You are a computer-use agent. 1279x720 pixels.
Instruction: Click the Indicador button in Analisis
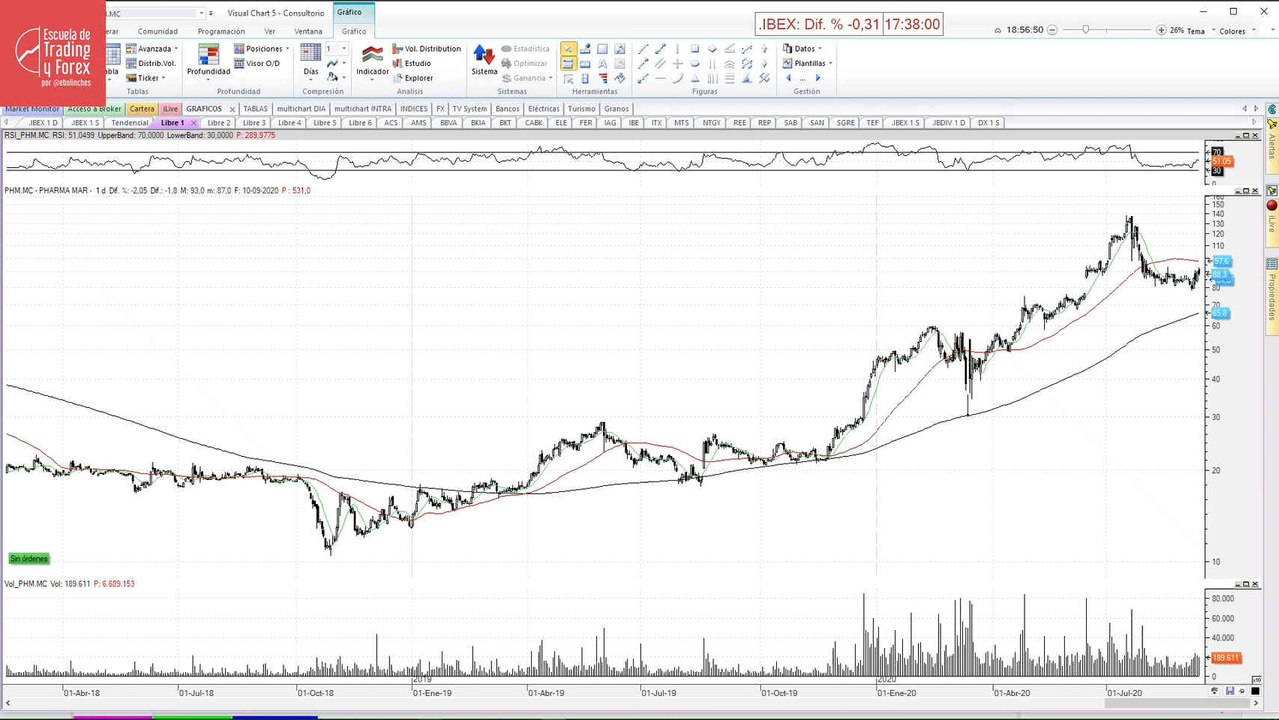(x=373, y=60)
